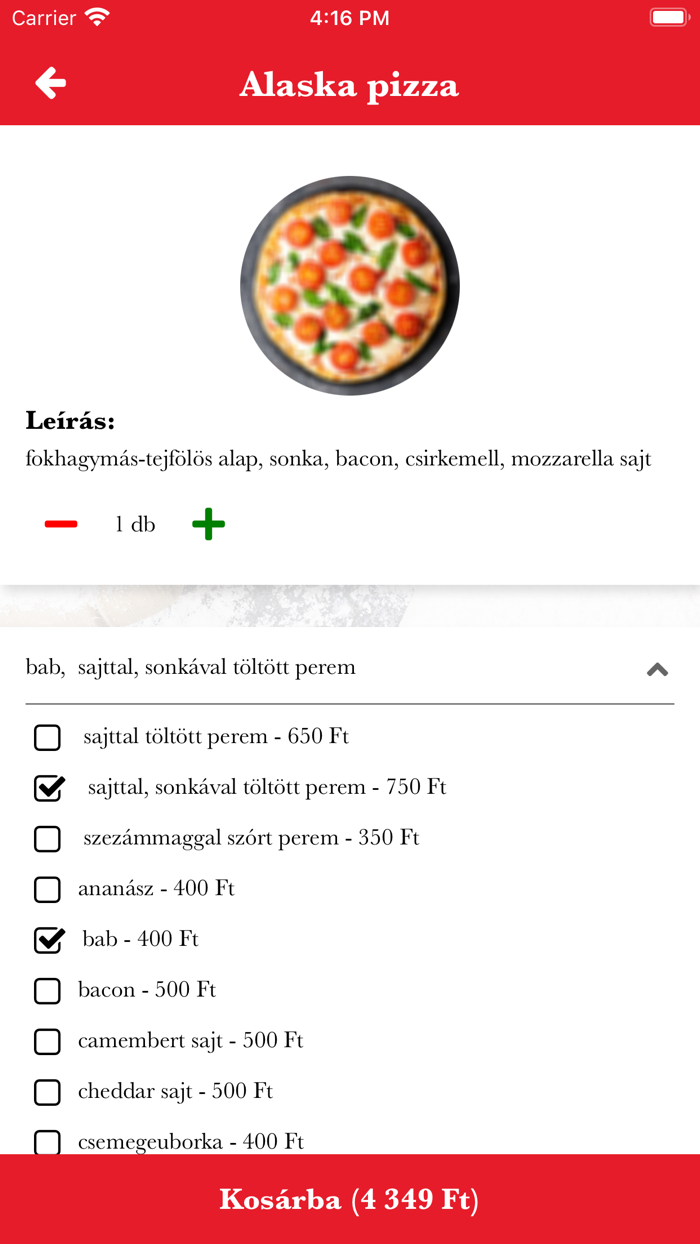
Task: Collapse the toppings list chevron
Action: coord(657,669)
